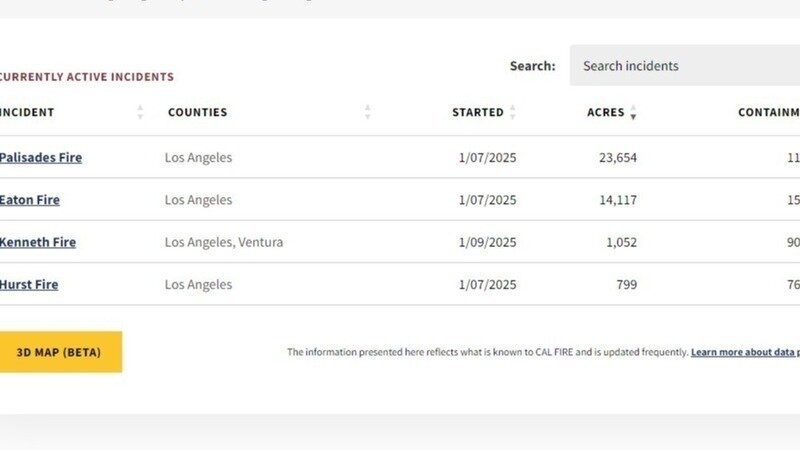Screen dimensions: 800x450
Task: Click the Acres column header text
Action: point(605,113)
